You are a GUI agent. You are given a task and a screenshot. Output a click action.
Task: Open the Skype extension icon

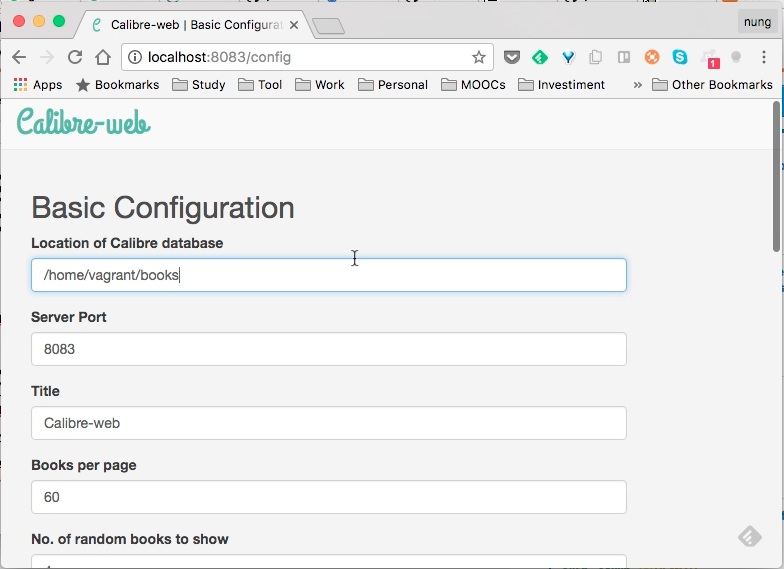tap(680, 57)
